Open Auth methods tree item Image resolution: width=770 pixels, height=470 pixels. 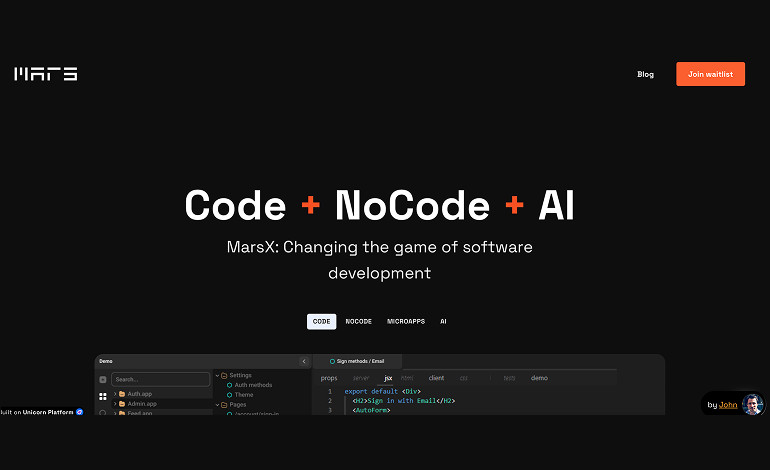tap(253, 385)
